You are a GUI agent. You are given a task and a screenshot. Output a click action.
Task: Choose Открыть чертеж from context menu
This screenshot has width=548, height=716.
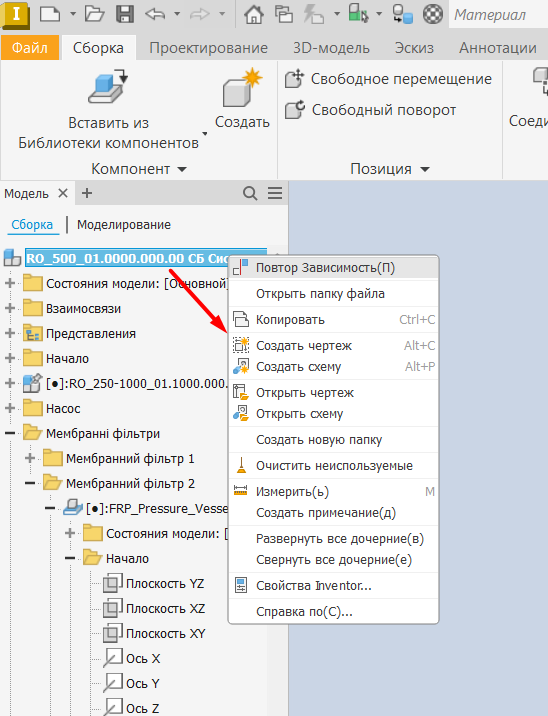click(x=333, y=393)
